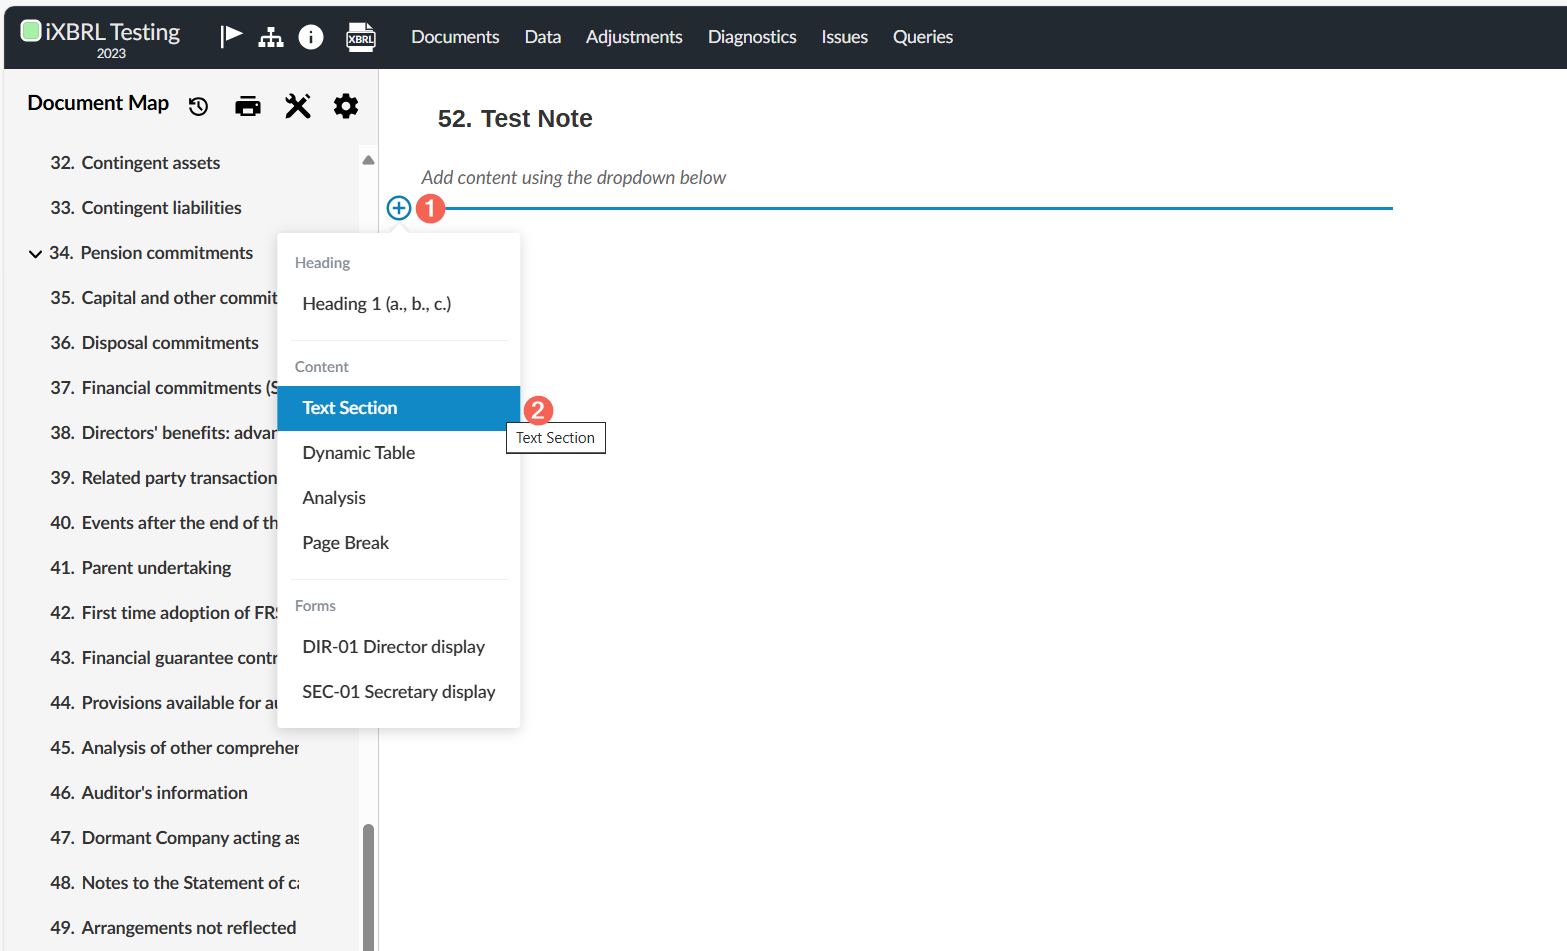Open the tools icon in Document Map

(x=298, y=106)
